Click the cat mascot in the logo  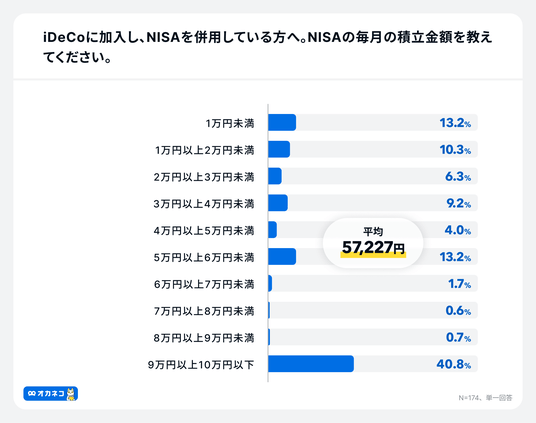(x=71, y=394)
